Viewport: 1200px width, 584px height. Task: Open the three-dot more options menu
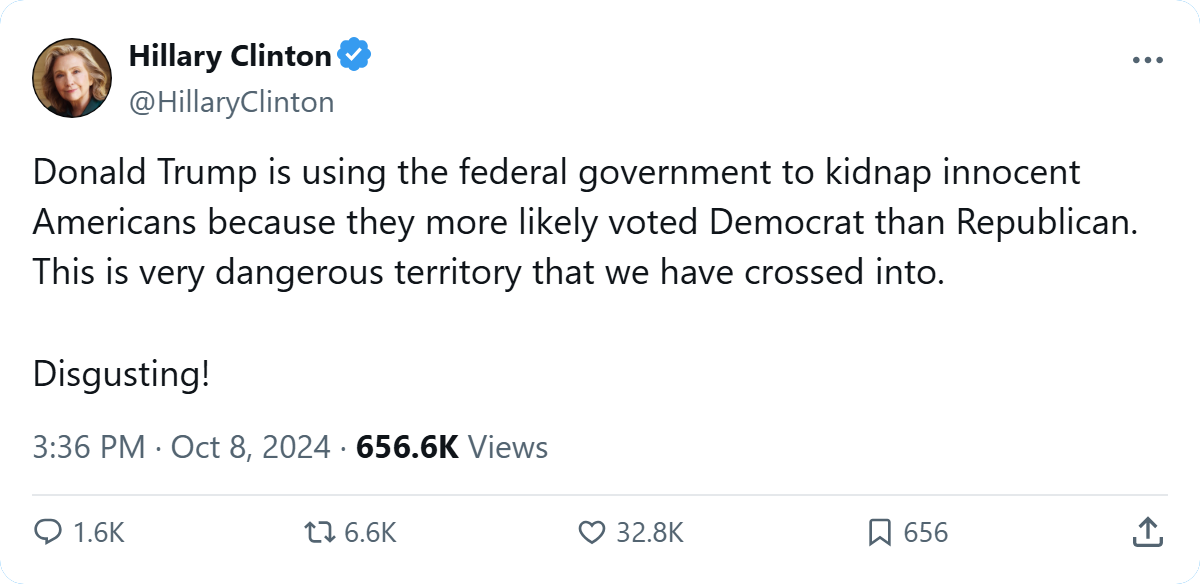(1148, 60)
